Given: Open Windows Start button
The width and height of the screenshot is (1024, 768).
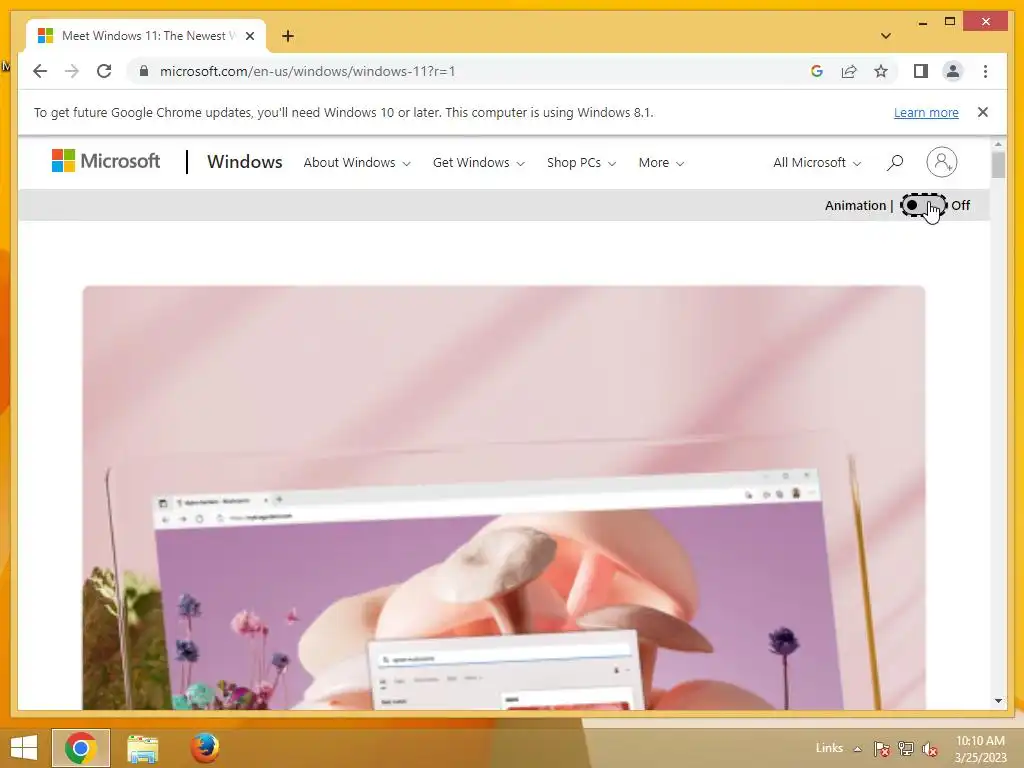Looking at the screenshot, I should coord(24,748).
